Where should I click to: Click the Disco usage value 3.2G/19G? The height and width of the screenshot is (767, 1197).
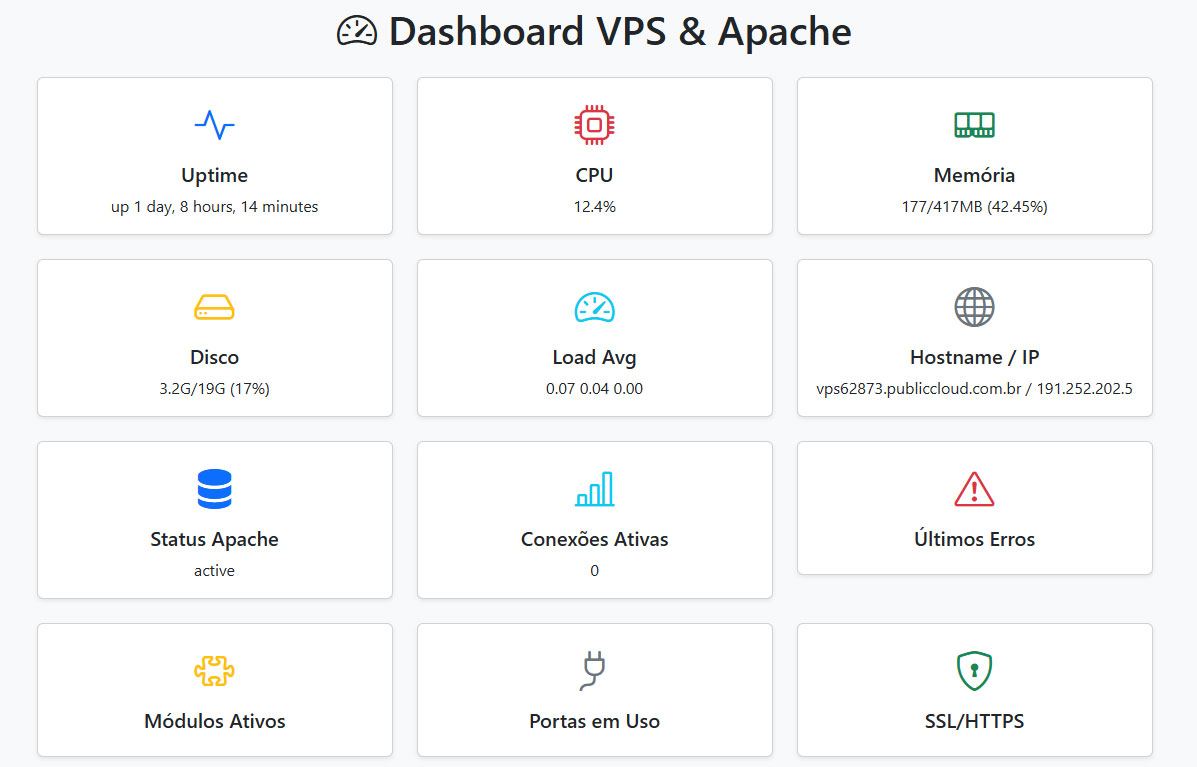tap(214, 388)
